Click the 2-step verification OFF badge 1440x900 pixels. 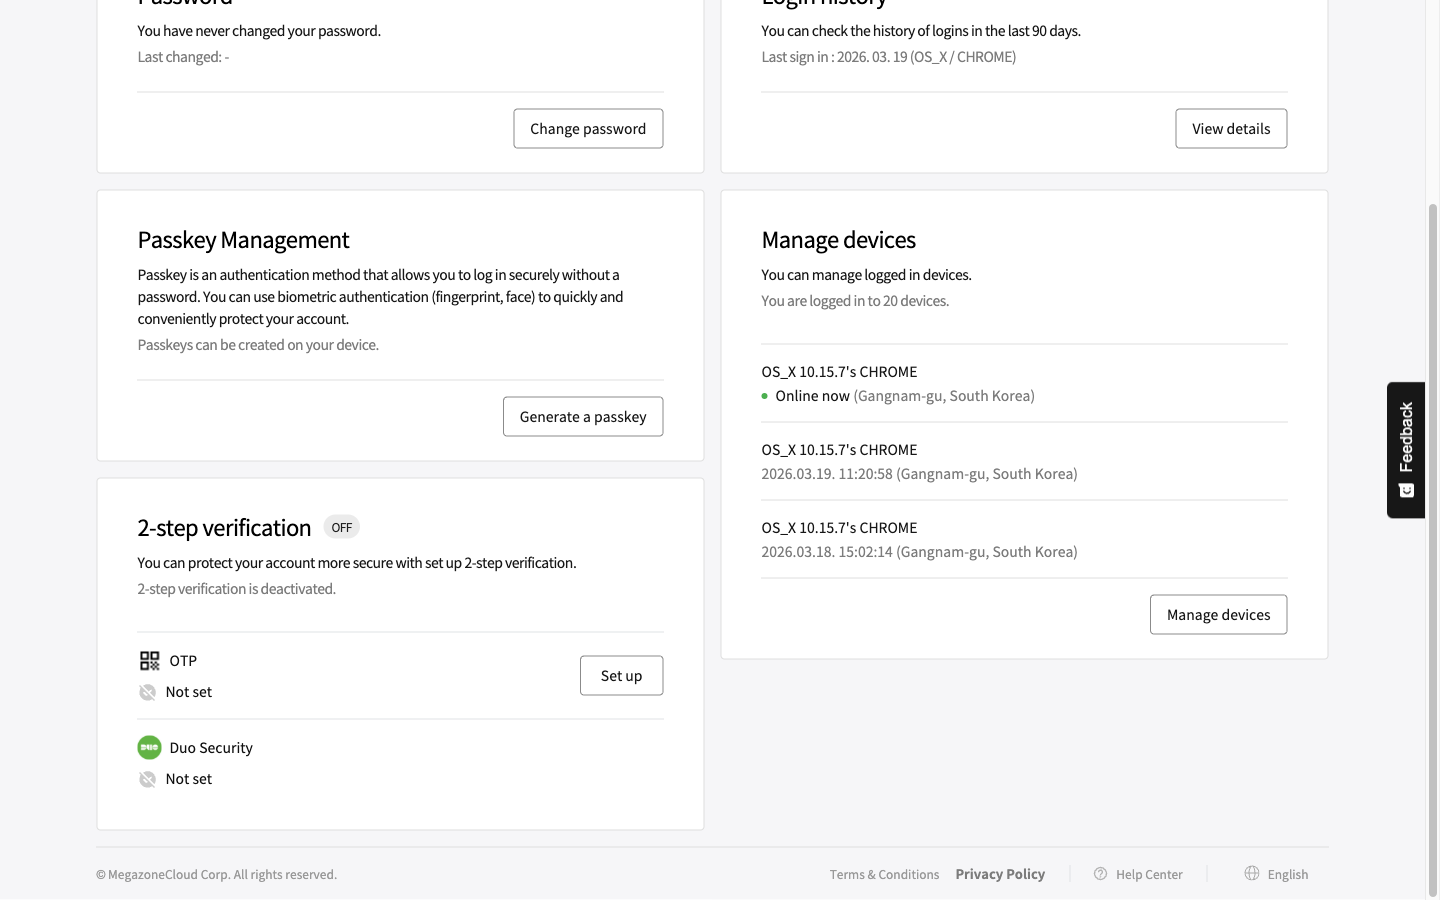tap(341, 527)
